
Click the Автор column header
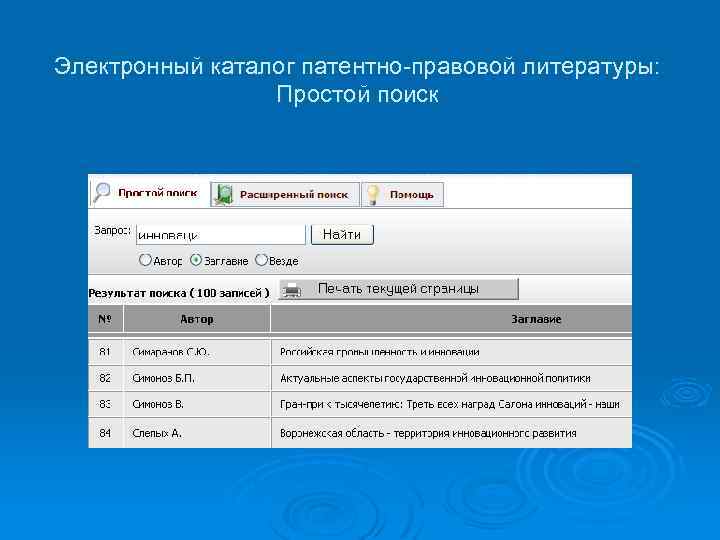[x=197, y=319]
